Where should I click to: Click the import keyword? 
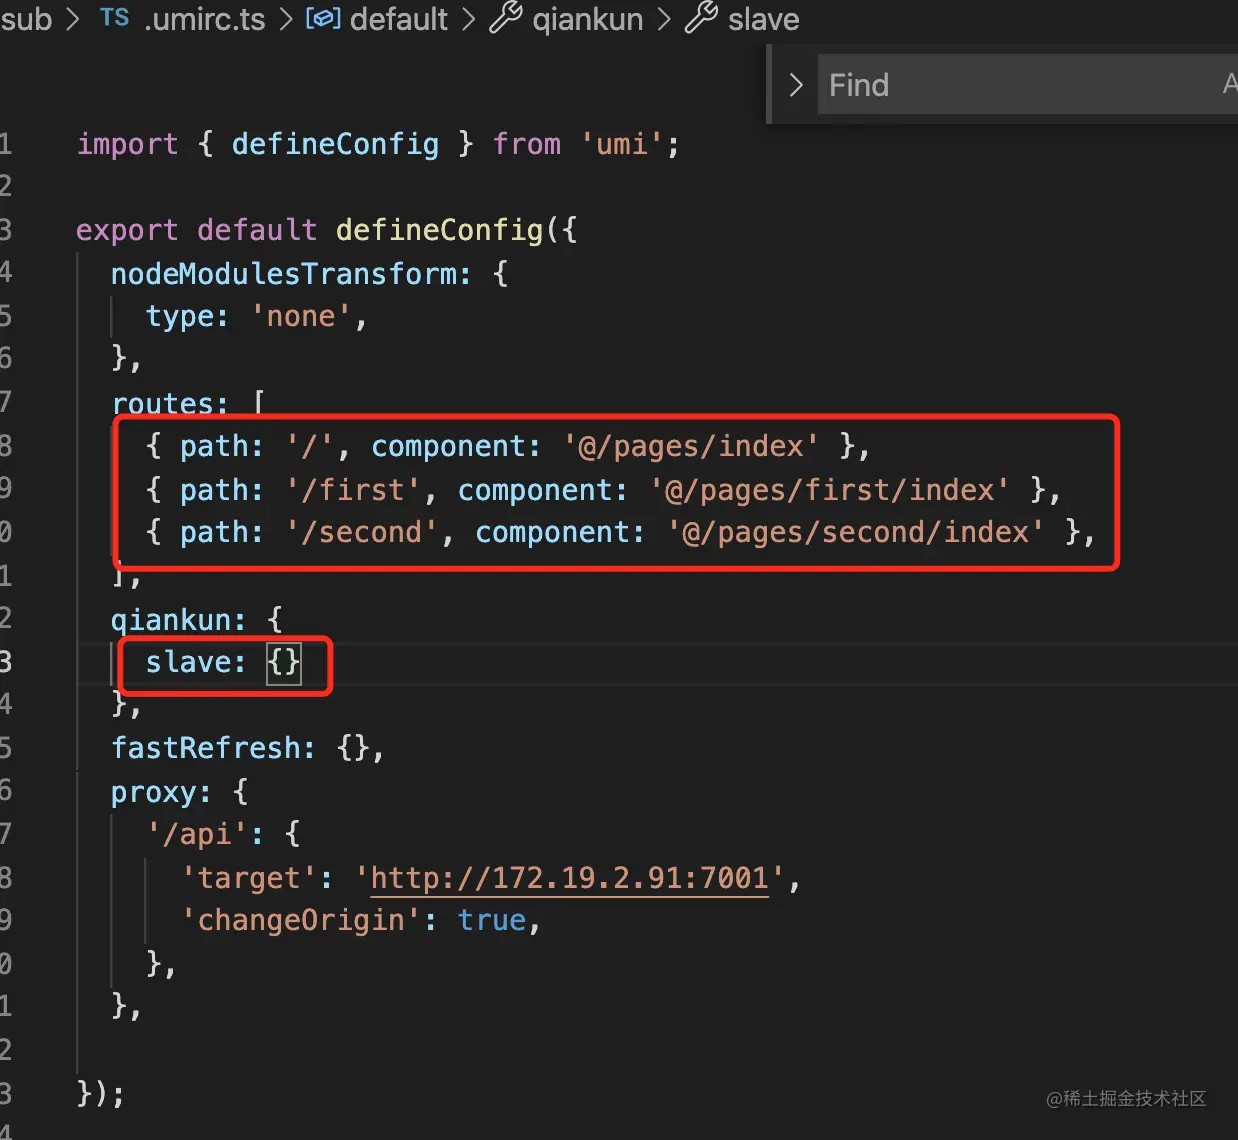128,144
